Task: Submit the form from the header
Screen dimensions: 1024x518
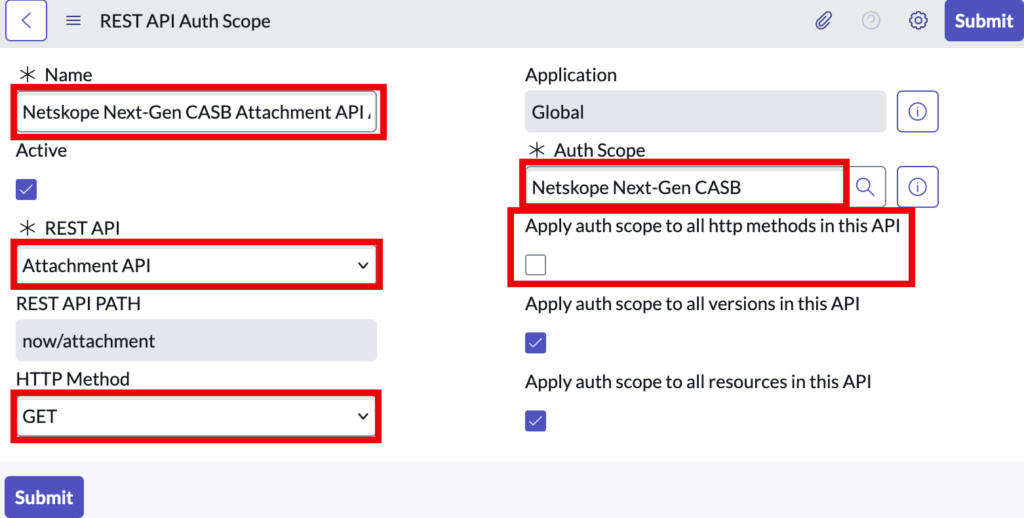Action: tap(984, 21)
